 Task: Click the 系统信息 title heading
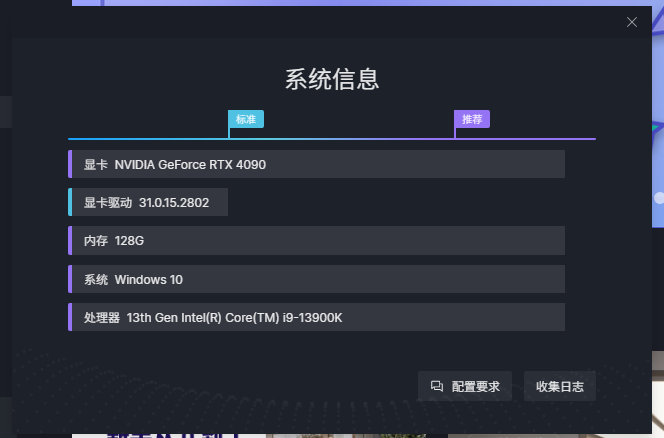pyautogui.click(x=332, y=79)
